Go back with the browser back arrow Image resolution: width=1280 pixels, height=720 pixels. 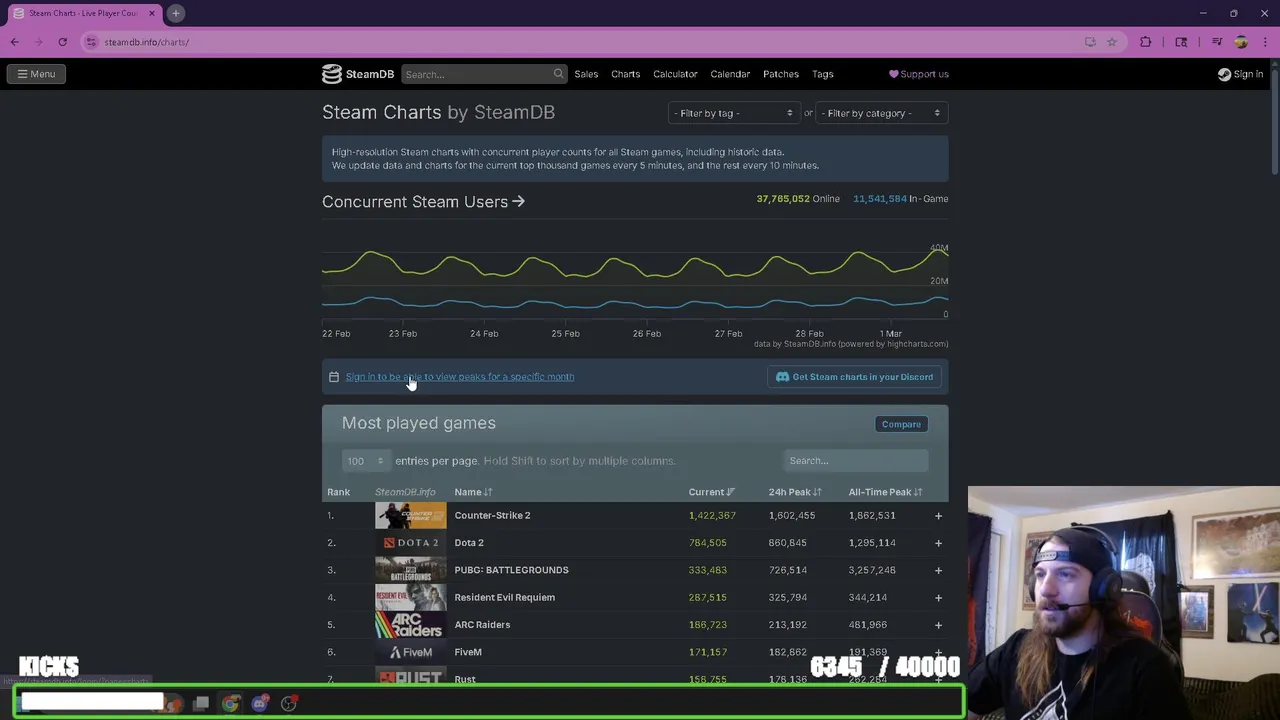[14, 42]
